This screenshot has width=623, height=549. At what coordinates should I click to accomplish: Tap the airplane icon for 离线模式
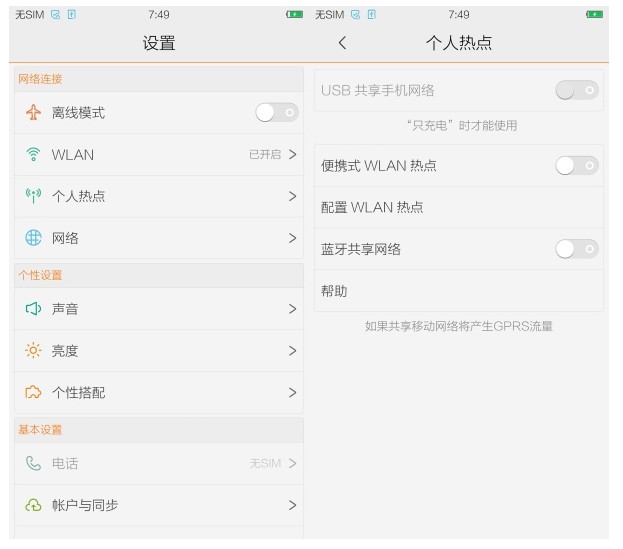34,113
